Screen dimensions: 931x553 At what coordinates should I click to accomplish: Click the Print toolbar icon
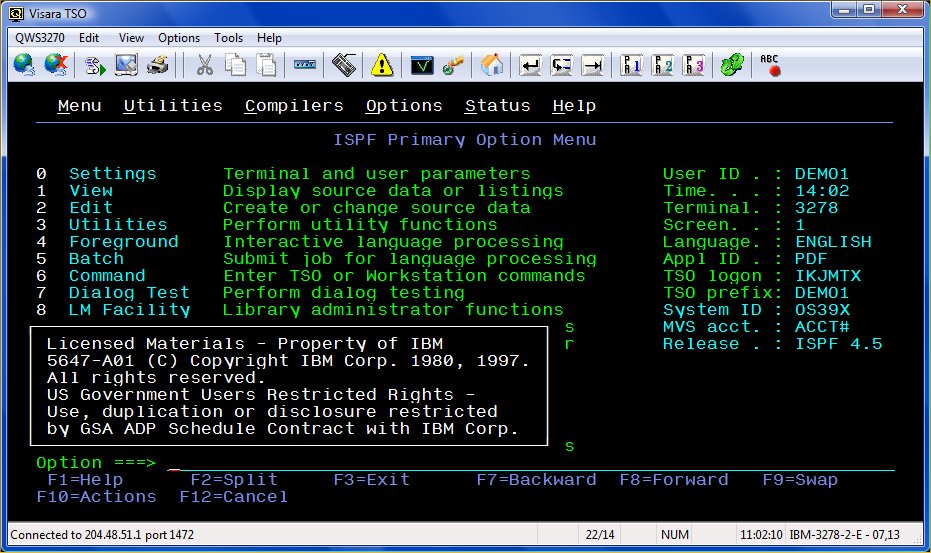point(157,65)
